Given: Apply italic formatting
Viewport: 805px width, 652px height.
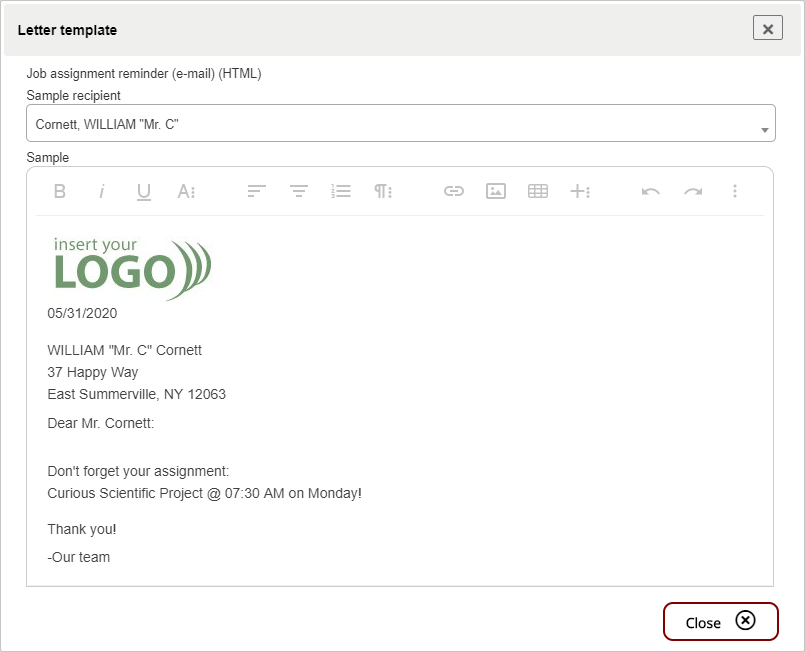Looking at the screenshot, I should 102,191.
